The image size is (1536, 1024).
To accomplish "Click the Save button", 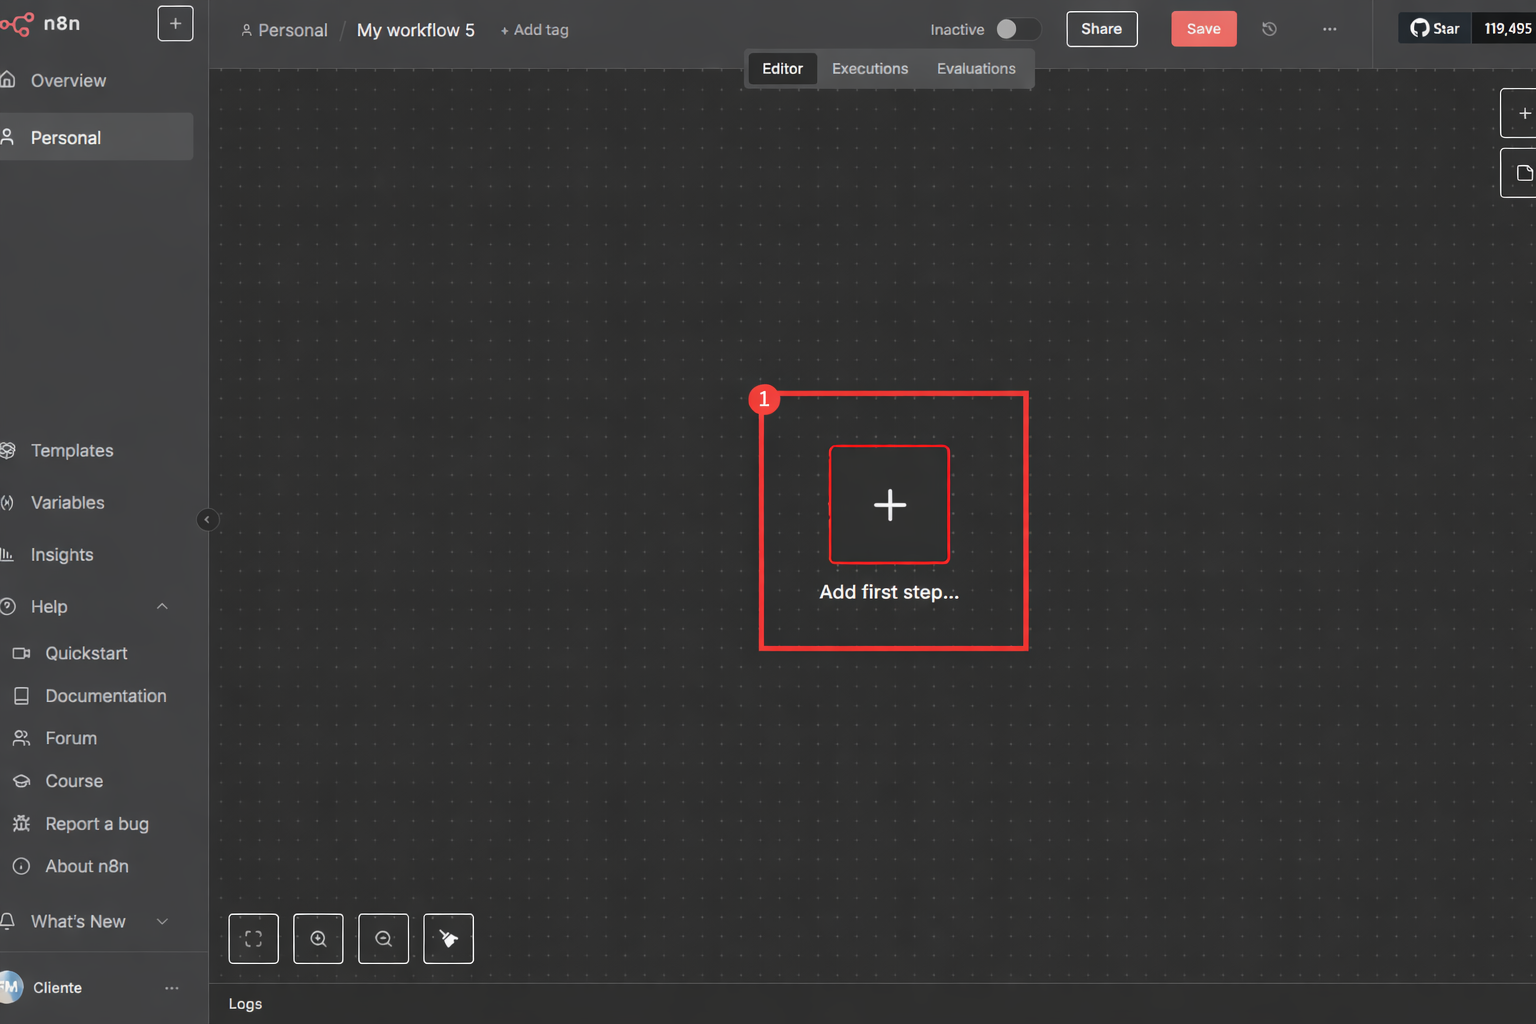I will point(1203,29).
